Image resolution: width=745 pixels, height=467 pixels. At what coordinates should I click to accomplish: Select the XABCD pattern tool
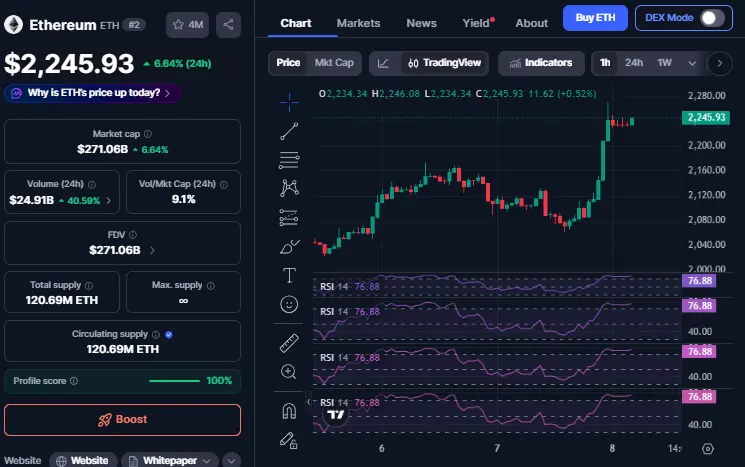point(289,188)
